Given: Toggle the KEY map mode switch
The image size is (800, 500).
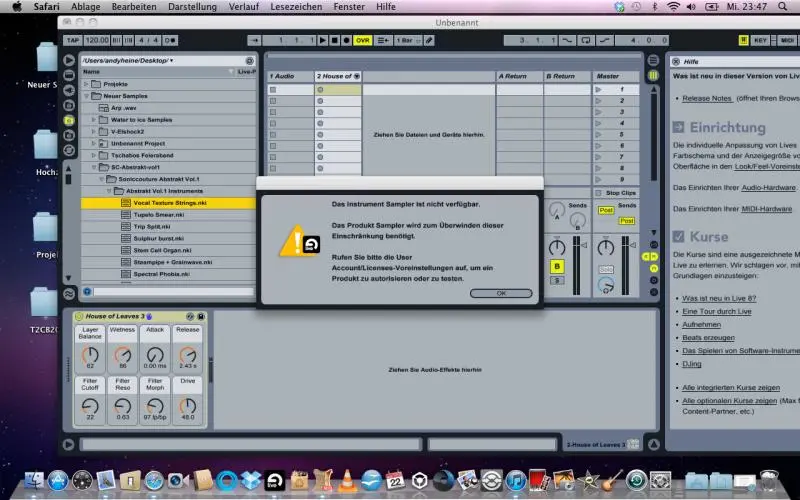Looking at the screenshot, I should (761, 40).
